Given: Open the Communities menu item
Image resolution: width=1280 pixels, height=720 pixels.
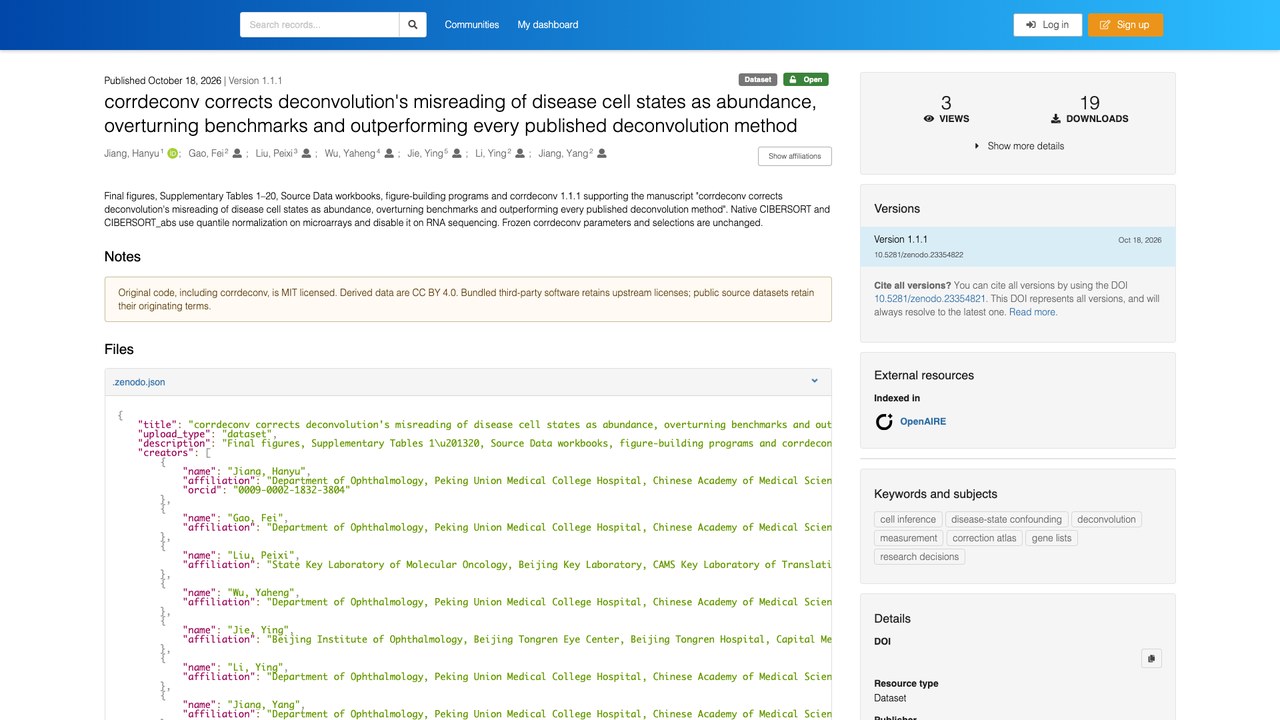Looking at the screenshot, I should (472, 25).
